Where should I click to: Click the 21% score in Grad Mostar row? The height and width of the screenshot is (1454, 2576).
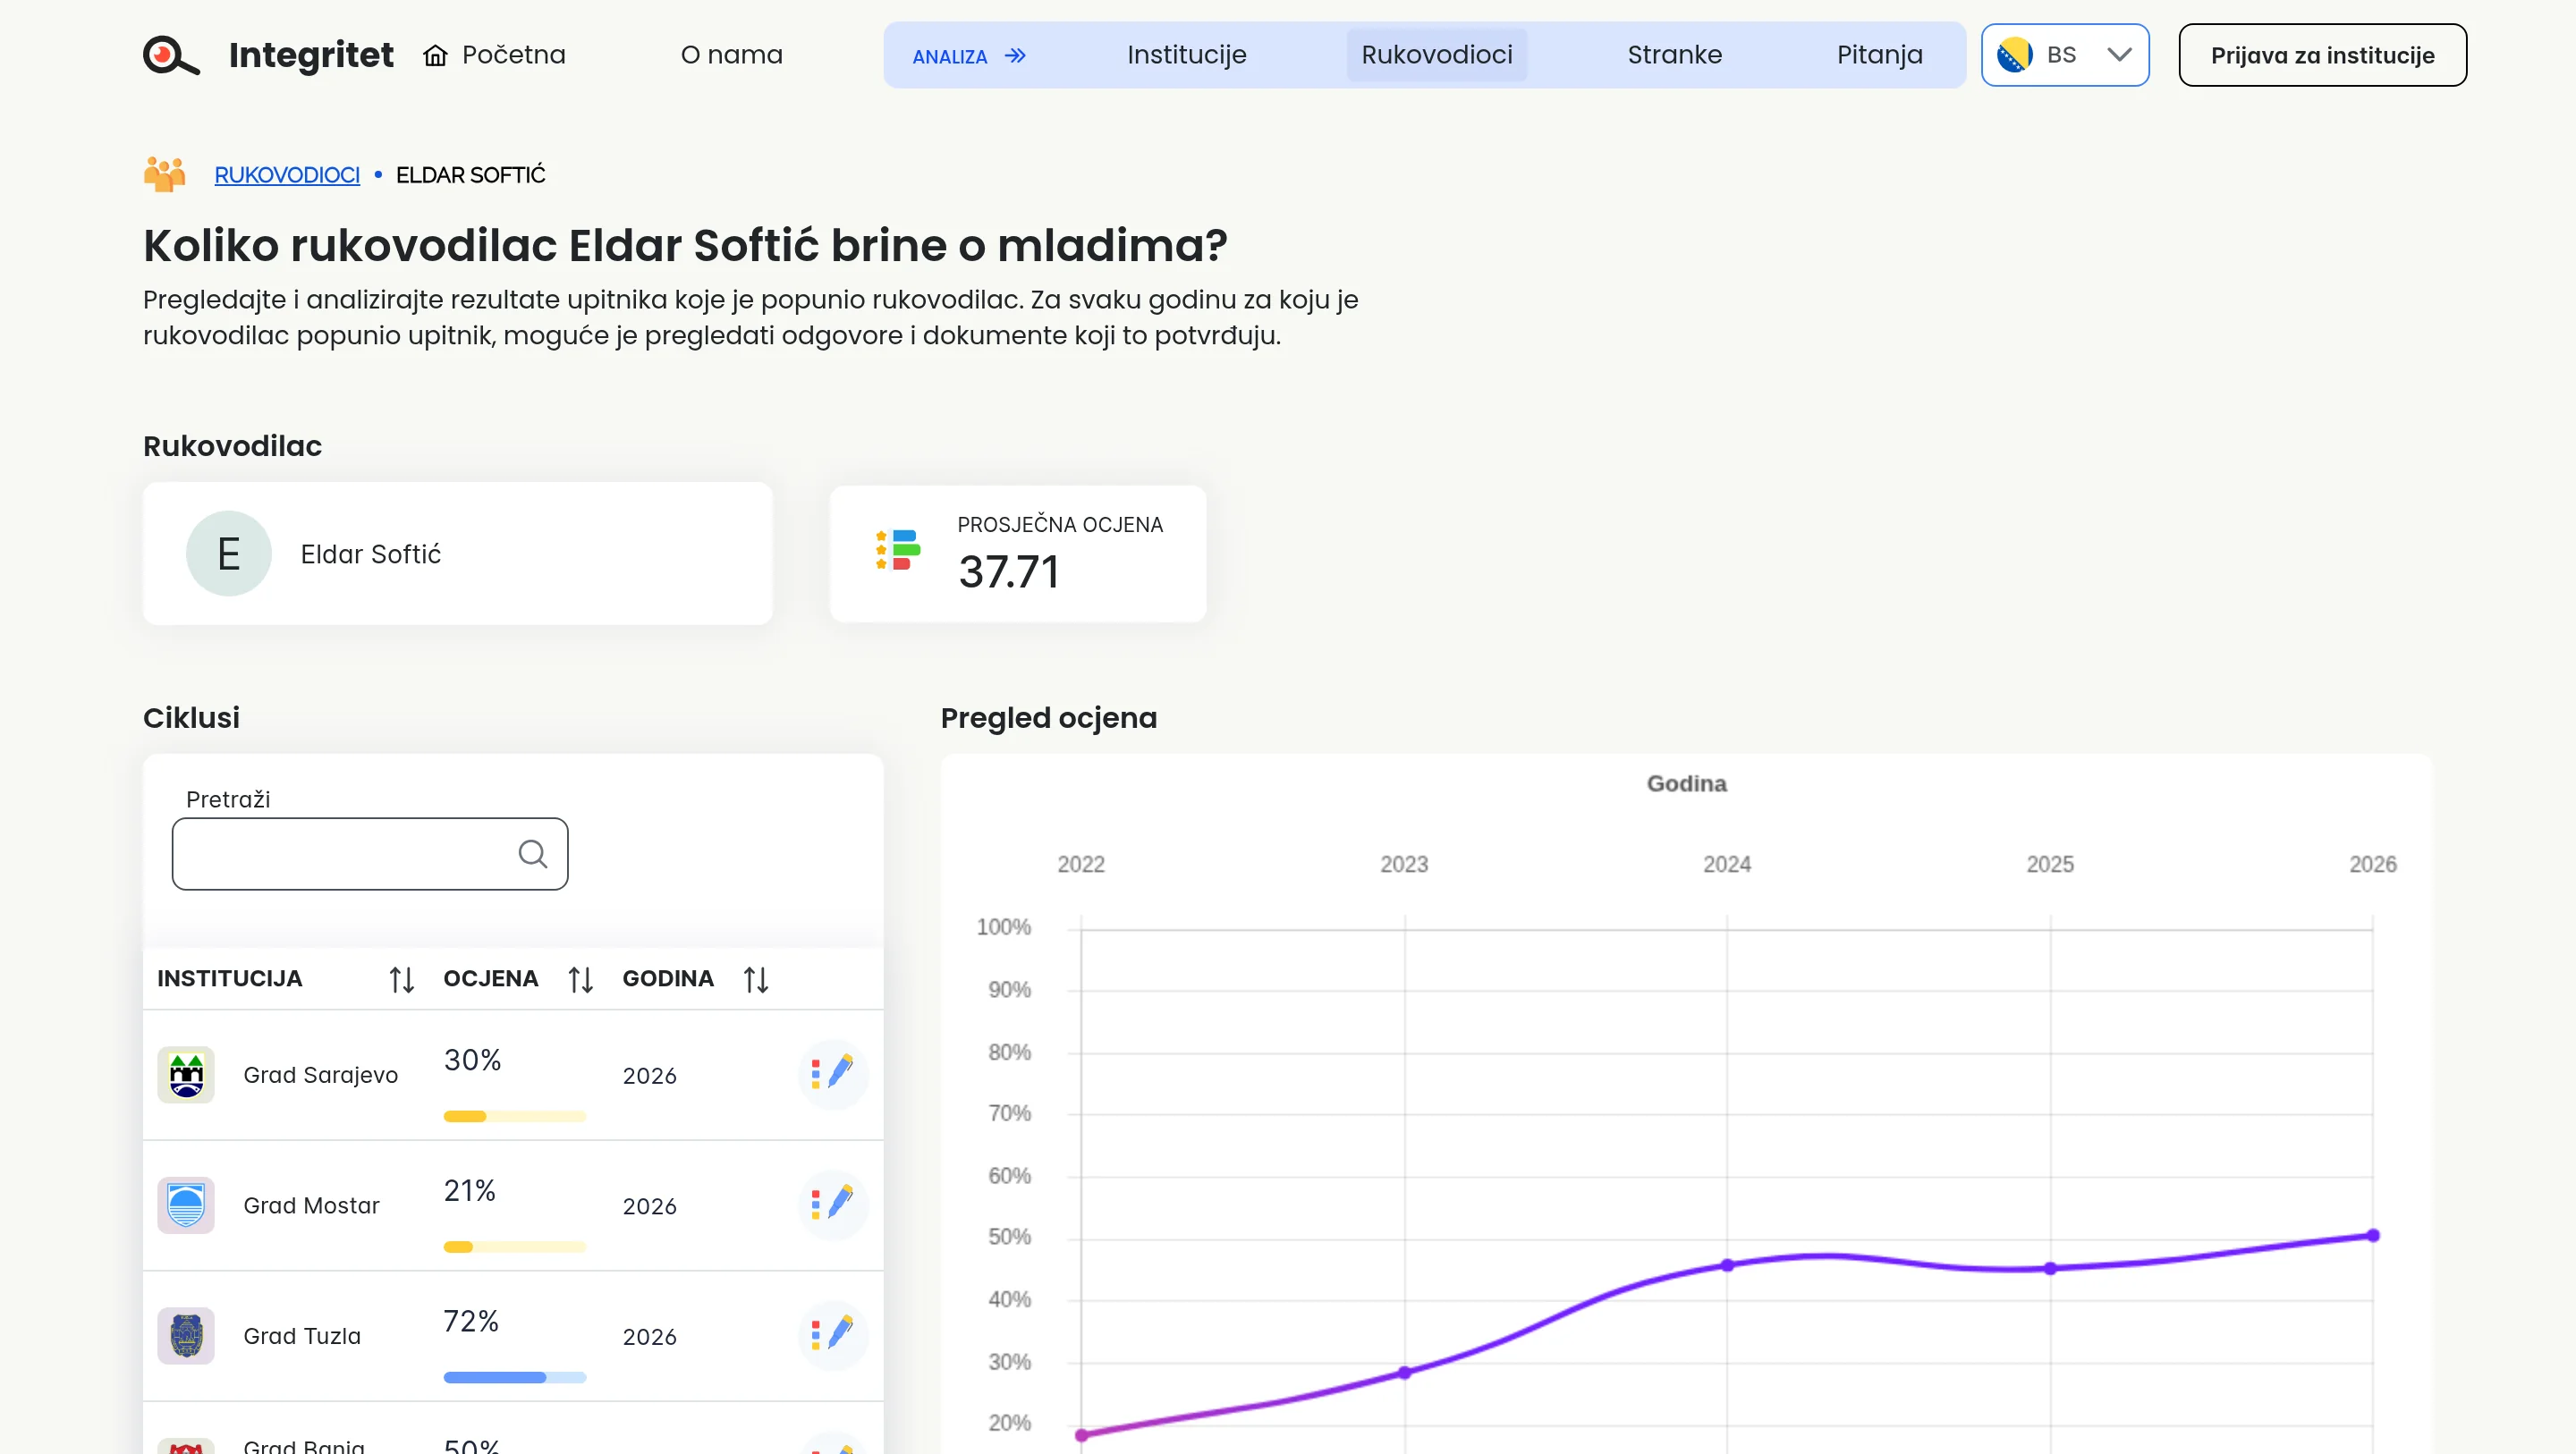(470, 1191)
